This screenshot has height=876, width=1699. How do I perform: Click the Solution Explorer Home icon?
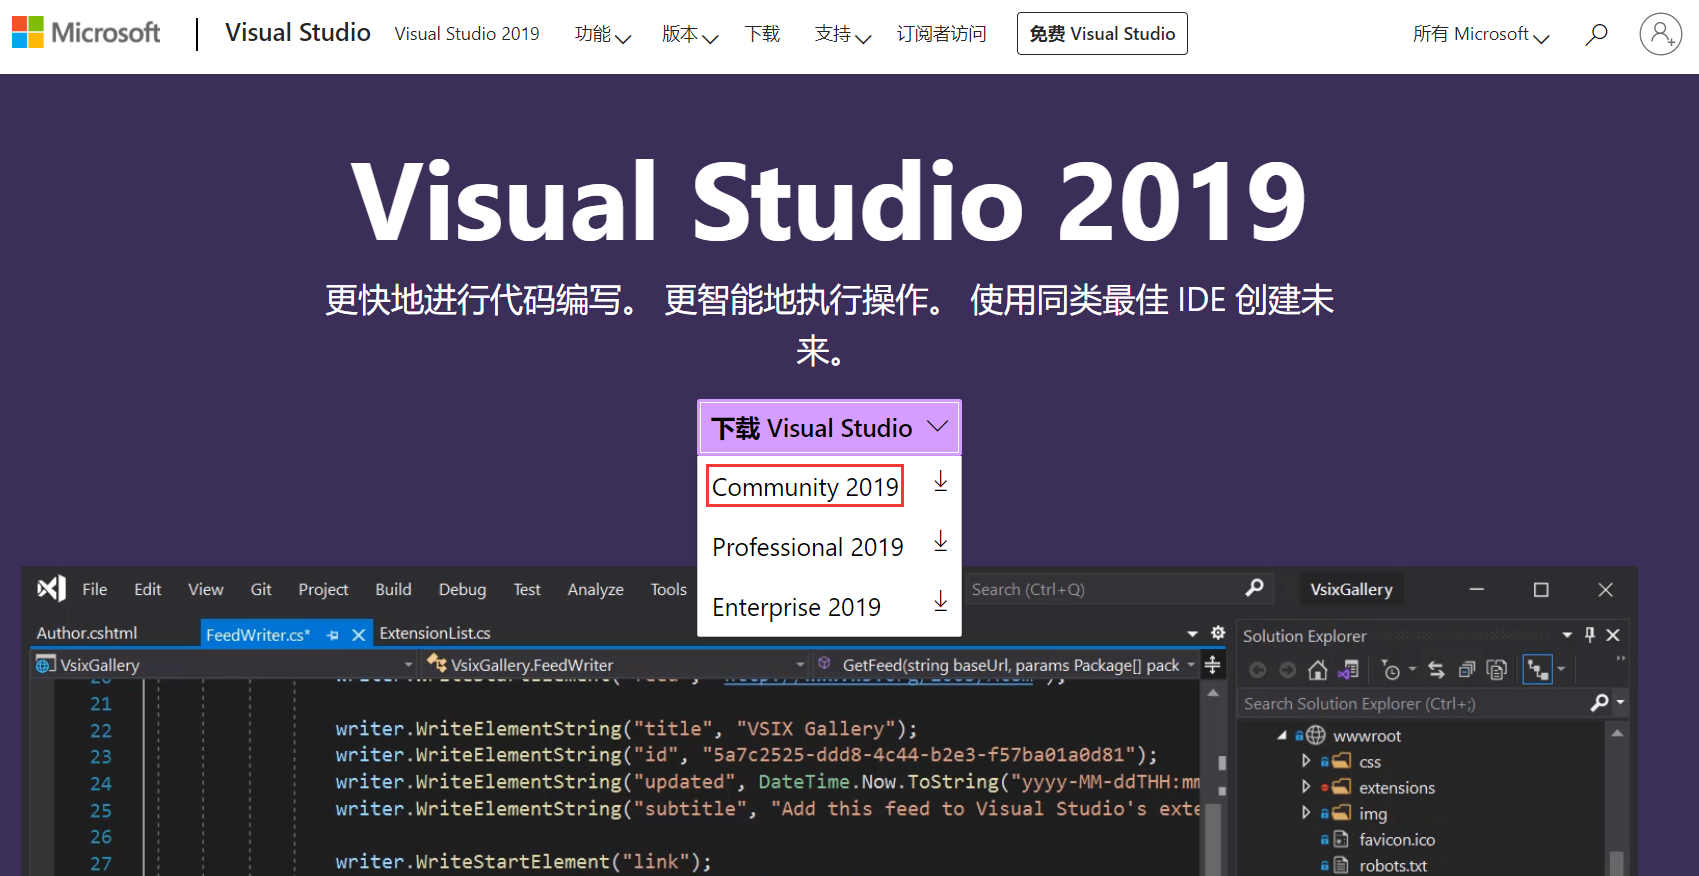(x=1318, y=670)
